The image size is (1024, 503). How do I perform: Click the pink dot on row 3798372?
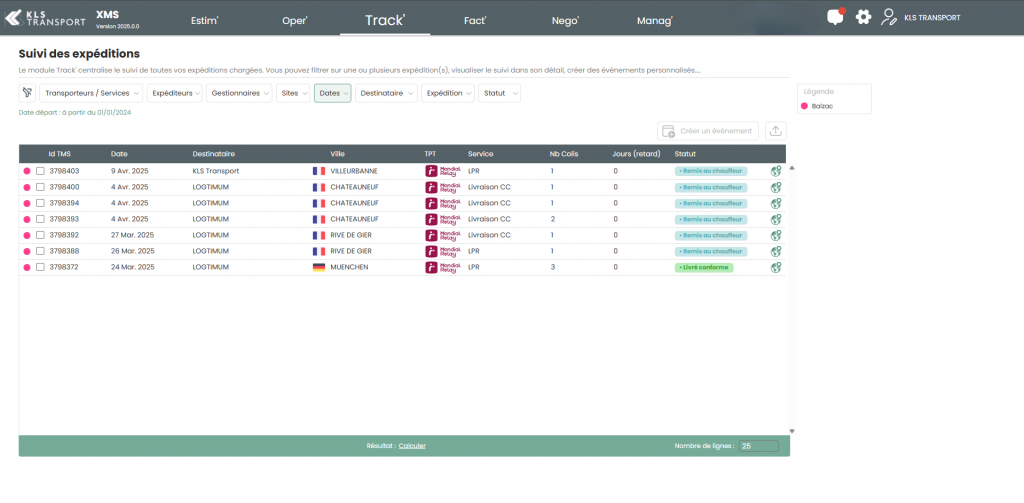click(27, 267)
